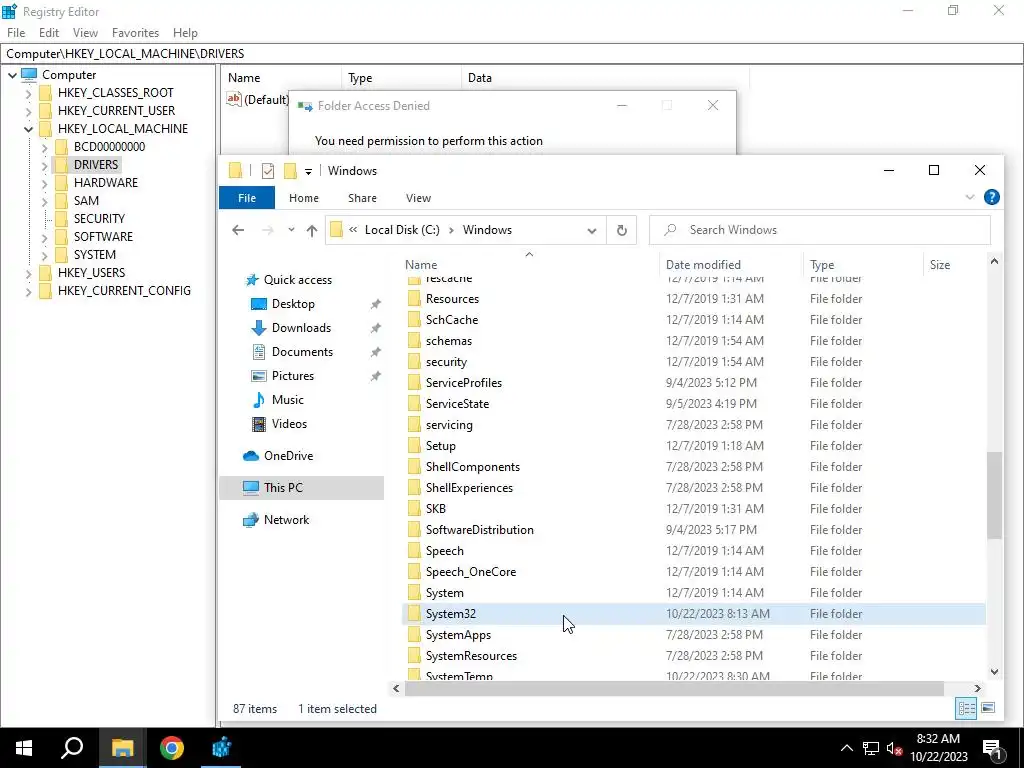Screen dimensions: 1024x768
Task: Select the HARDWARE registry key
Action: [x=105, y=183]
